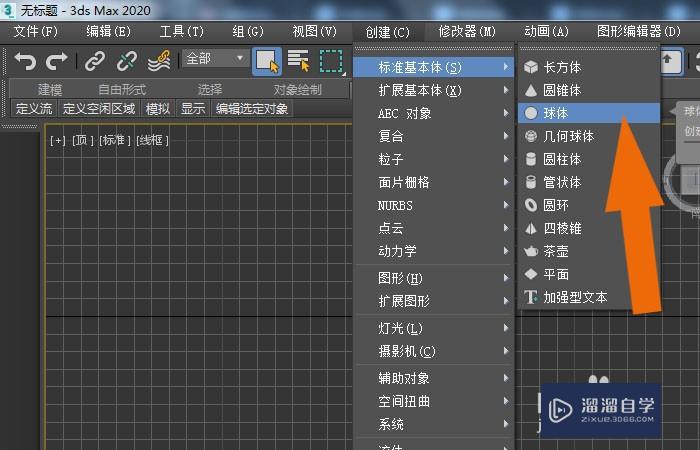Open the 组(G) menu

point(248,32)
